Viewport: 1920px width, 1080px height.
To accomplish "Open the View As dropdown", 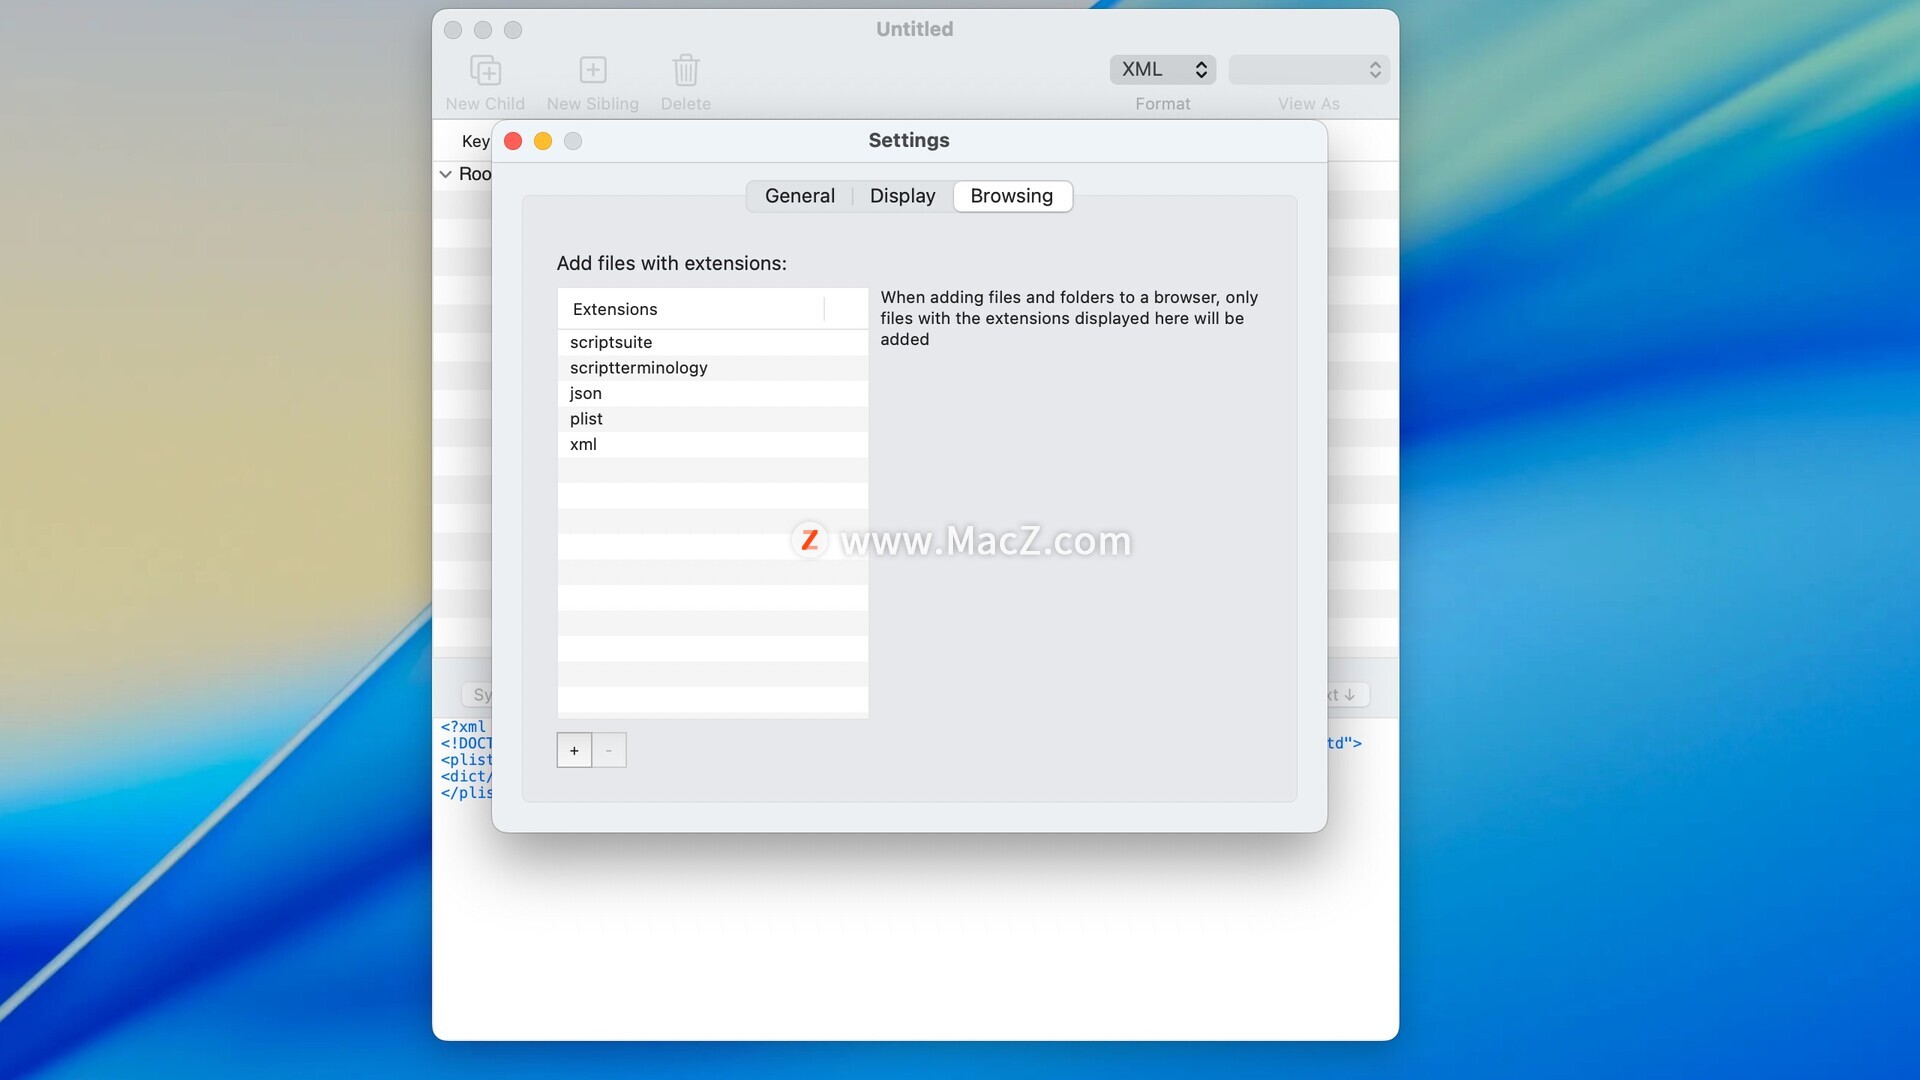I will [1308, 69].
